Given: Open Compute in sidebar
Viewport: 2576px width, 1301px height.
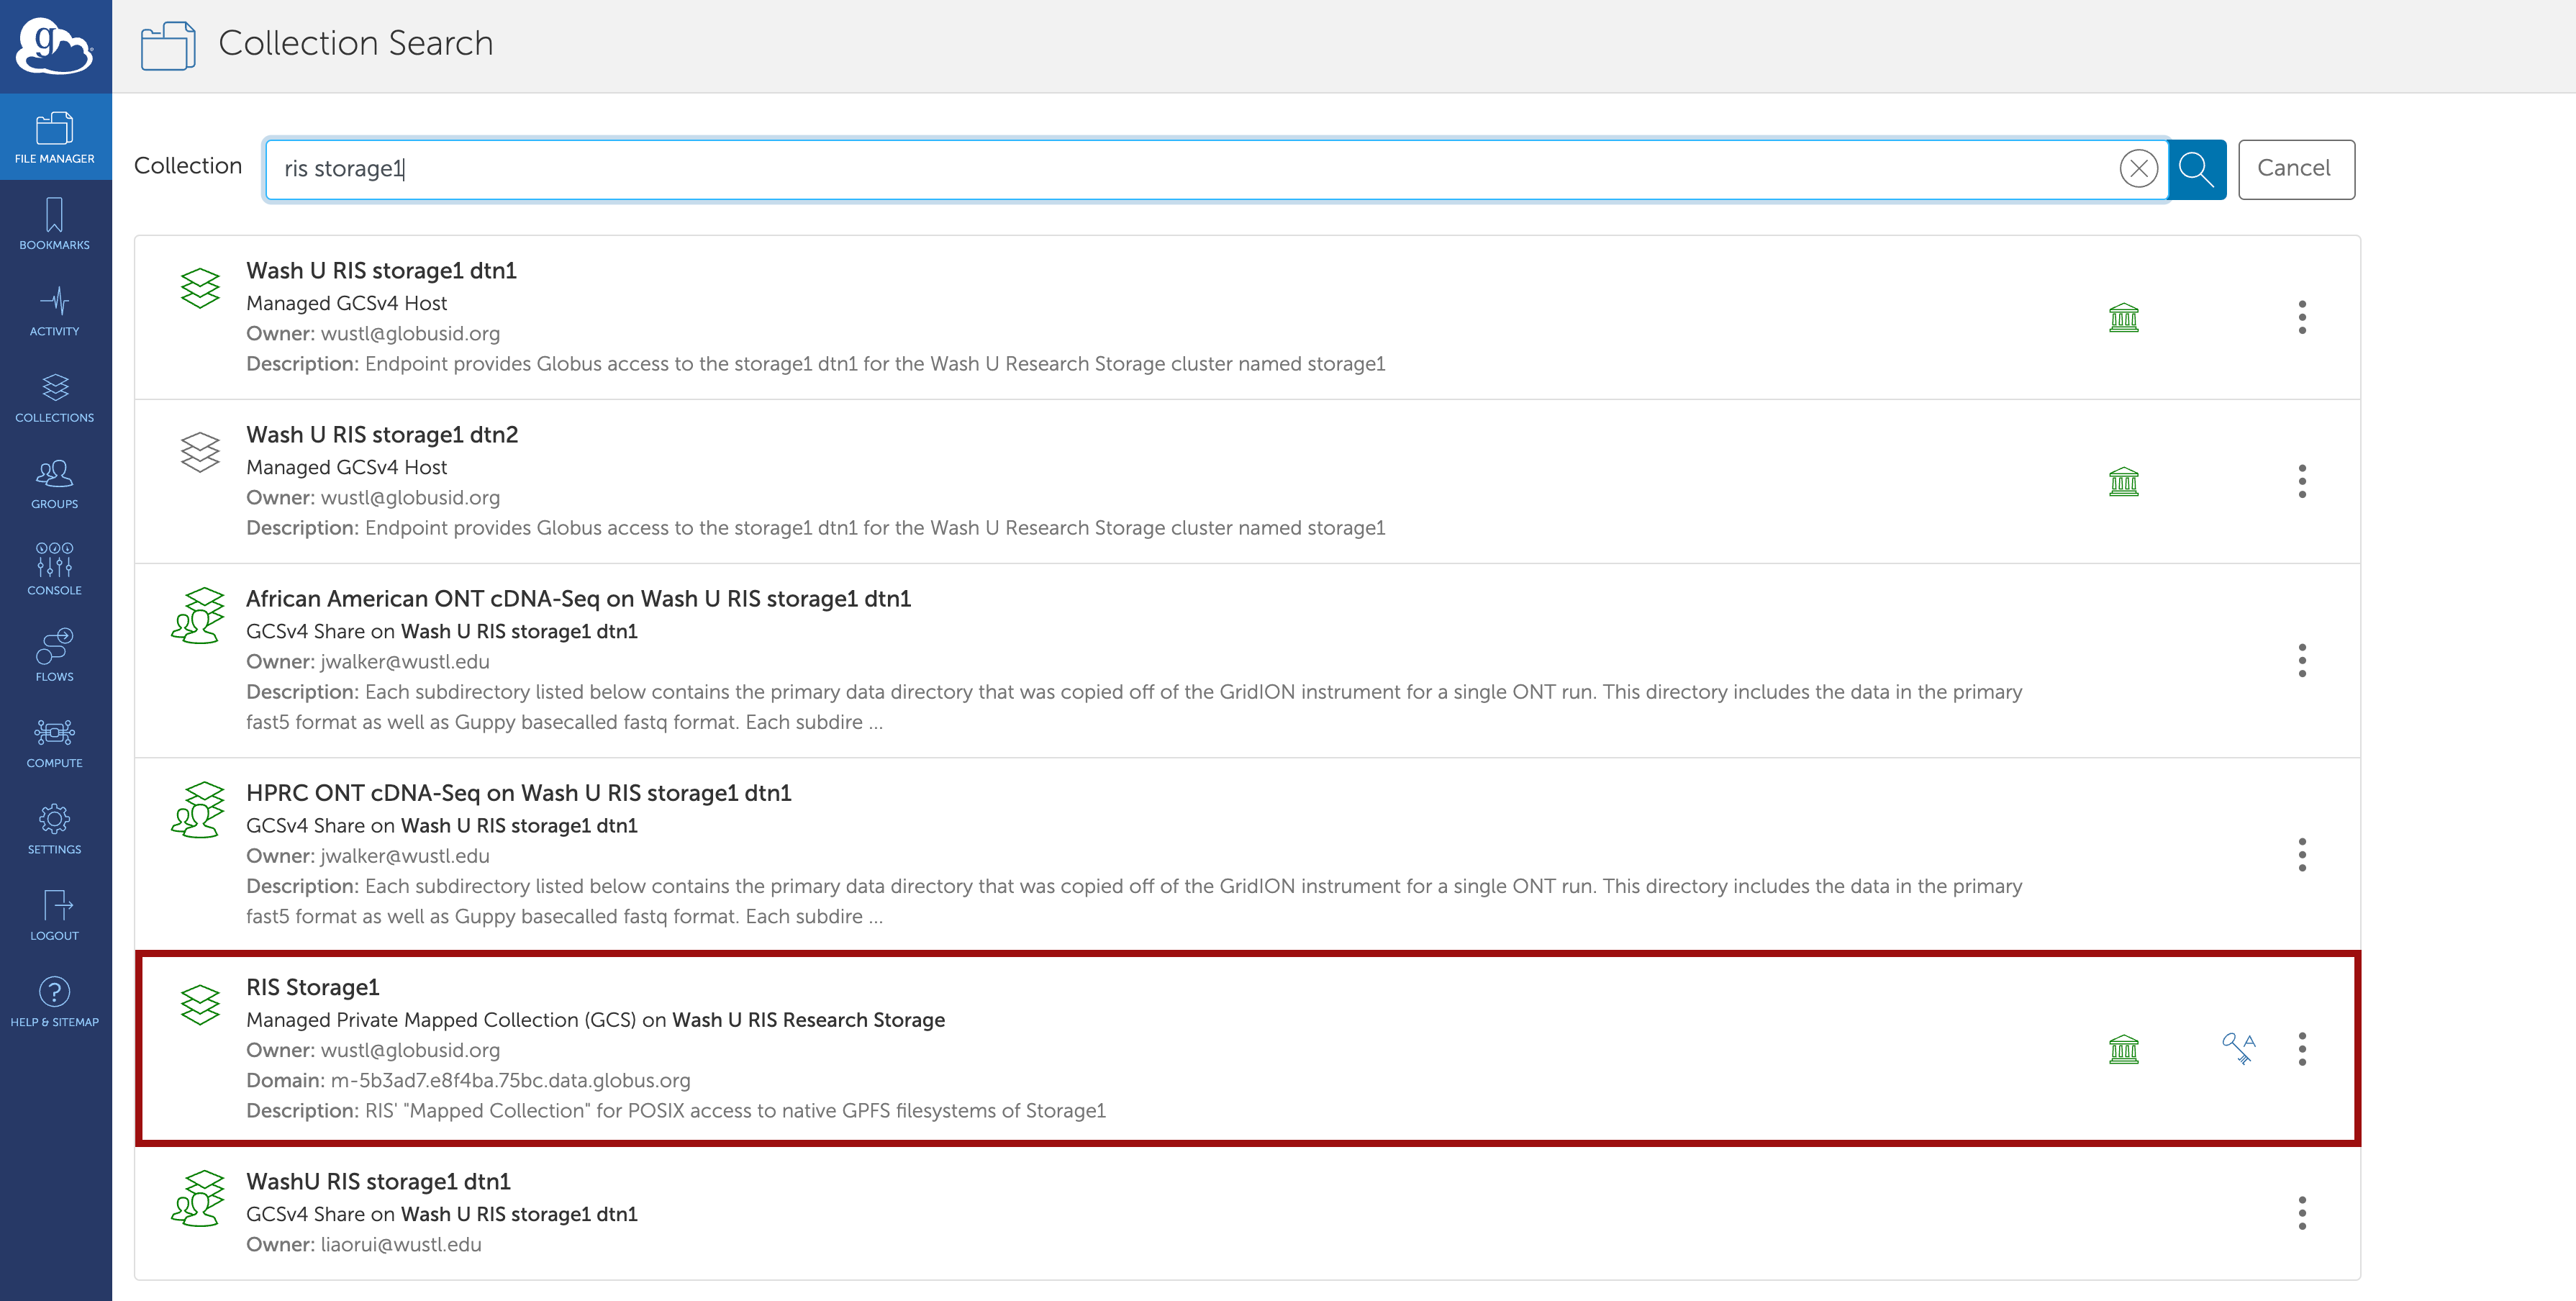Looking at the screenshot, I should [55, 742].
